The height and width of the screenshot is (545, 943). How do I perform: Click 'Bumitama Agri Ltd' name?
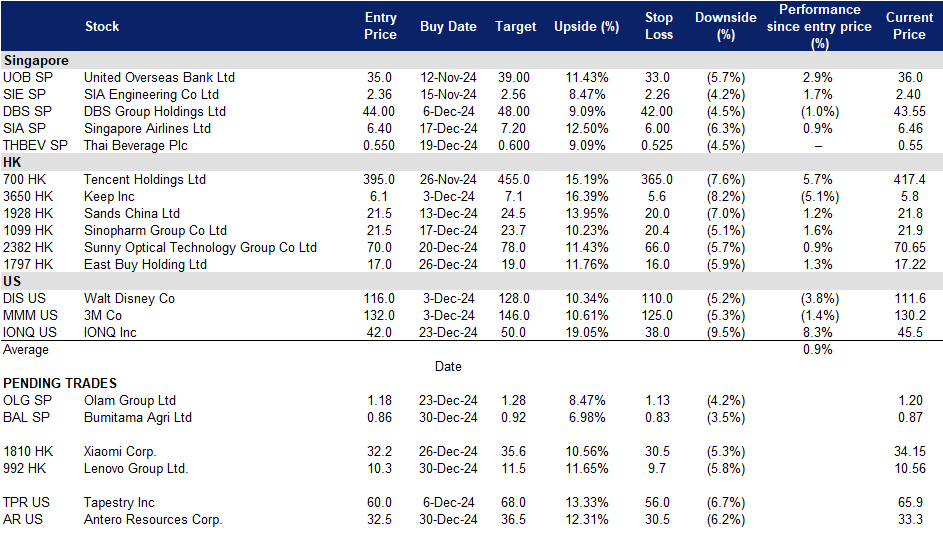138,417
